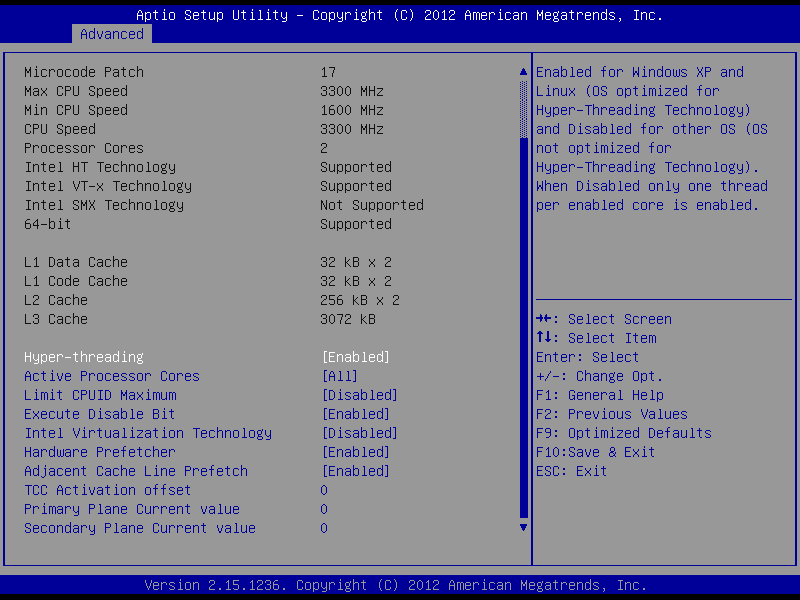Click the scrollbar up arrow
This screenshot has height=600, width=800.
click(x=522, y=72)
